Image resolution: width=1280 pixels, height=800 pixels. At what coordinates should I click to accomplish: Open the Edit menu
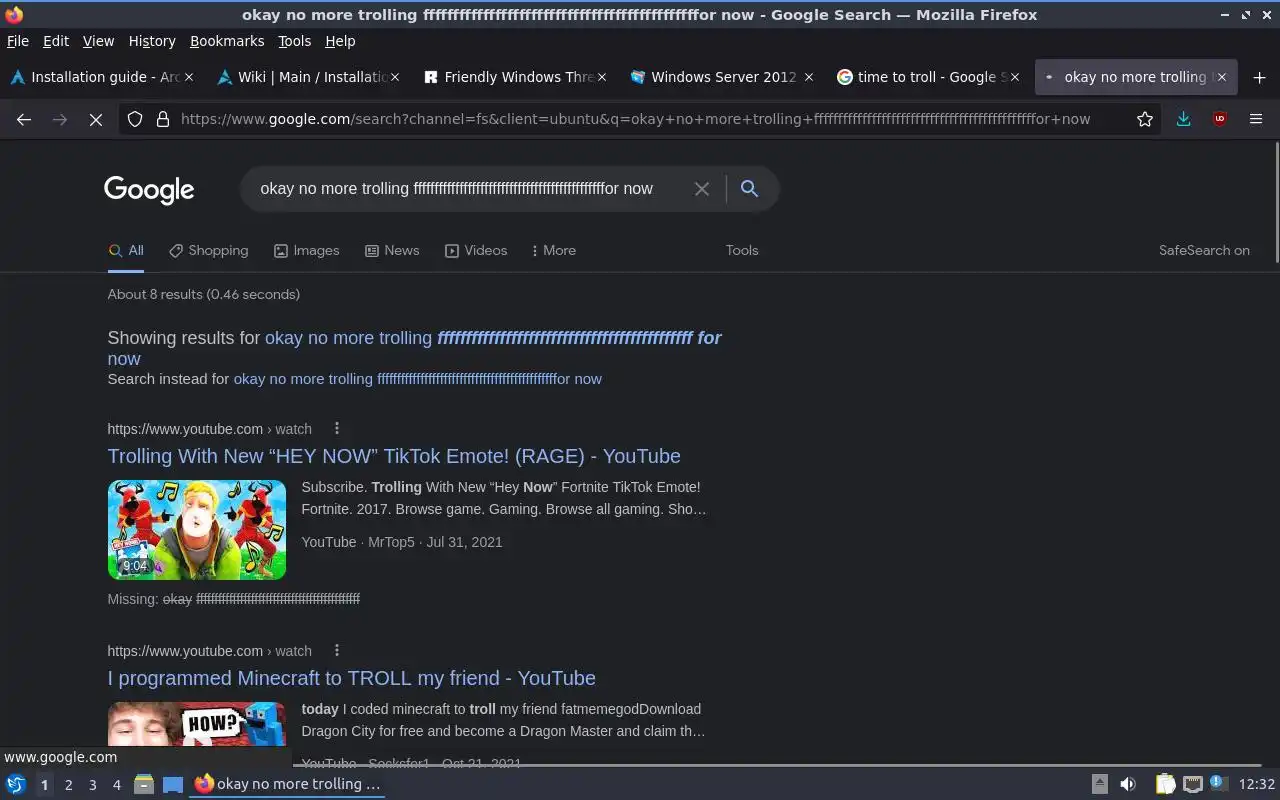pyautogui.click(x=56, y=41)
